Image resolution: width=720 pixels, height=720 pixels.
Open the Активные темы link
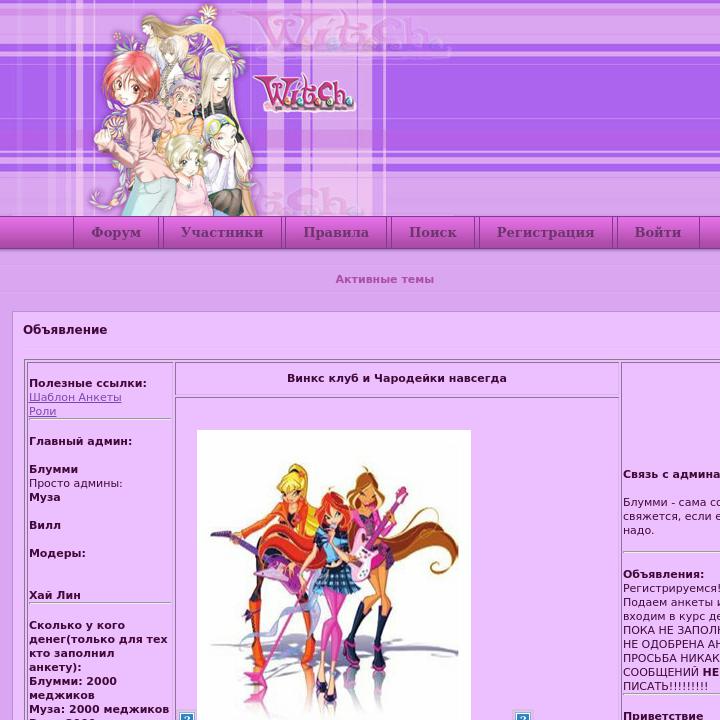coord(385,279)
